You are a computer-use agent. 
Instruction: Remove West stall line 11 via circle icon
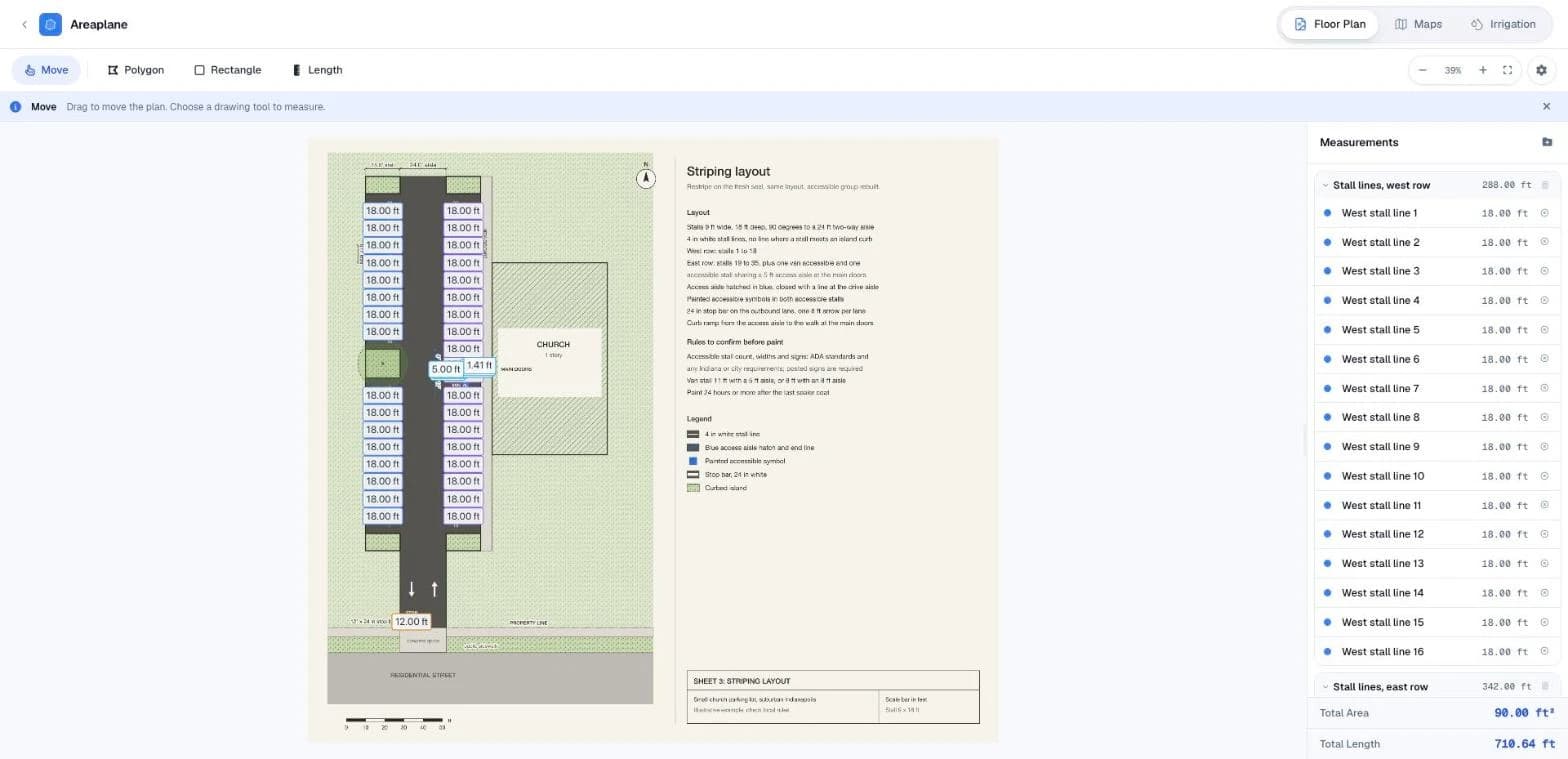click(1544, 505)
